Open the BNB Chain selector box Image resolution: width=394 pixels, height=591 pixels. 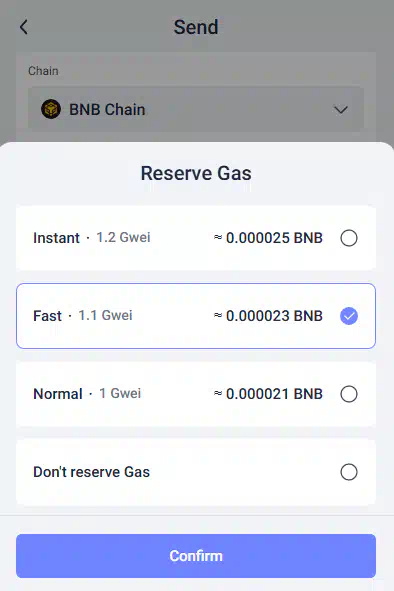196,109
